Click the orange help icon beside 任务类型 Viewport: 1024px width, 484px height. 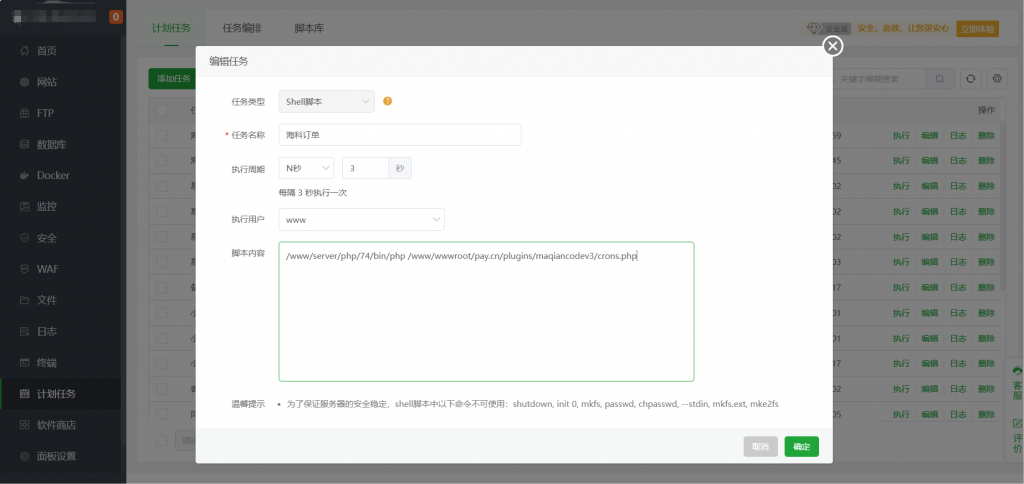(x=387, y=101)
